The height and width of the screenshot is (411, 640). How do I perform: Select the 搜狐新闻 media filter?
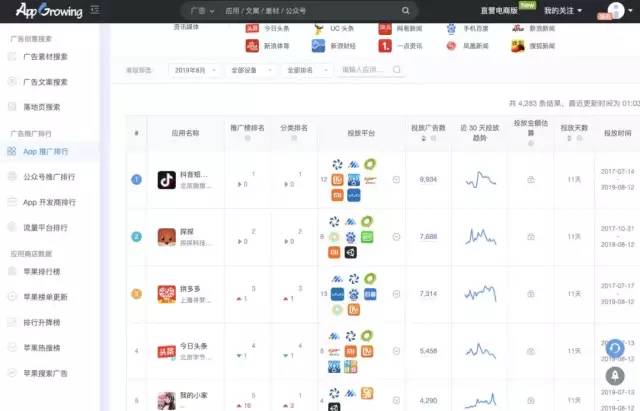point(533,46)
